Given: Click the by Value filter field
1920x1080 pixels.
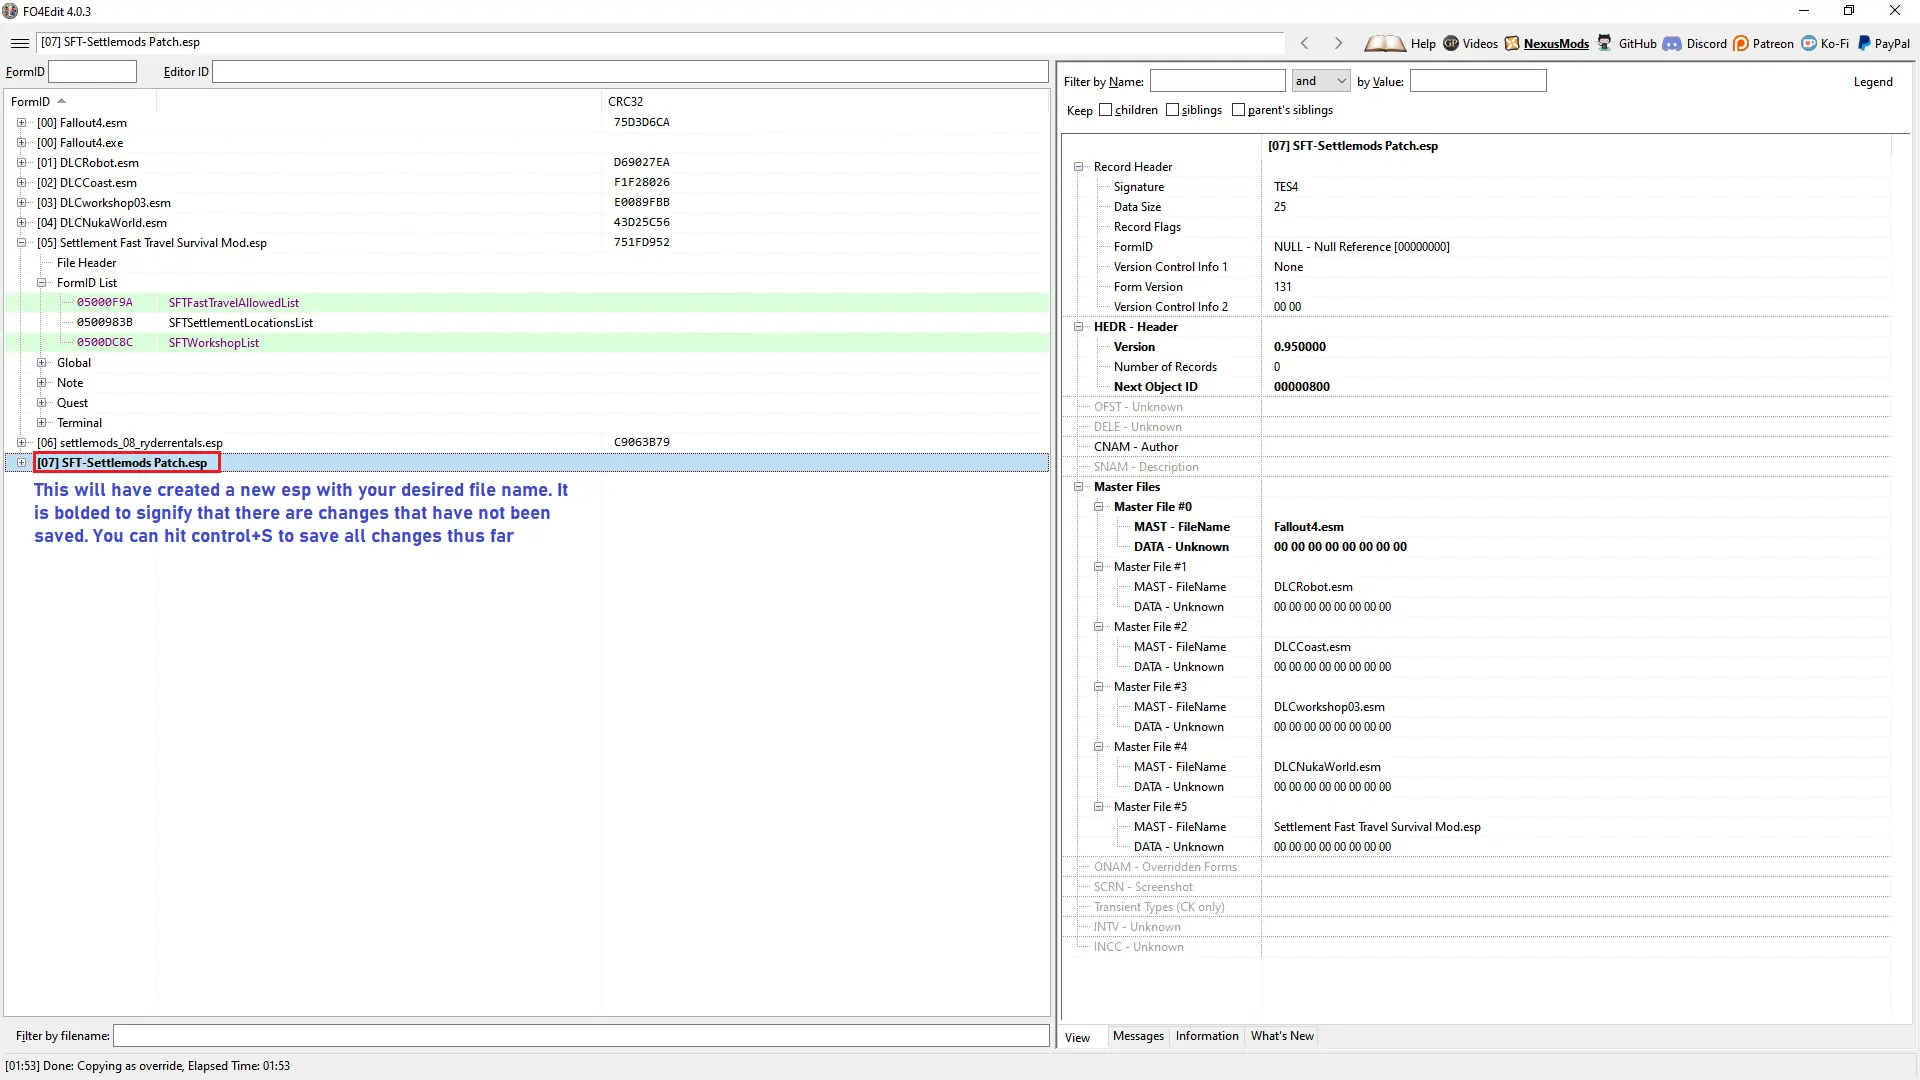Looking at the screenshot, I should [1478, 81].
